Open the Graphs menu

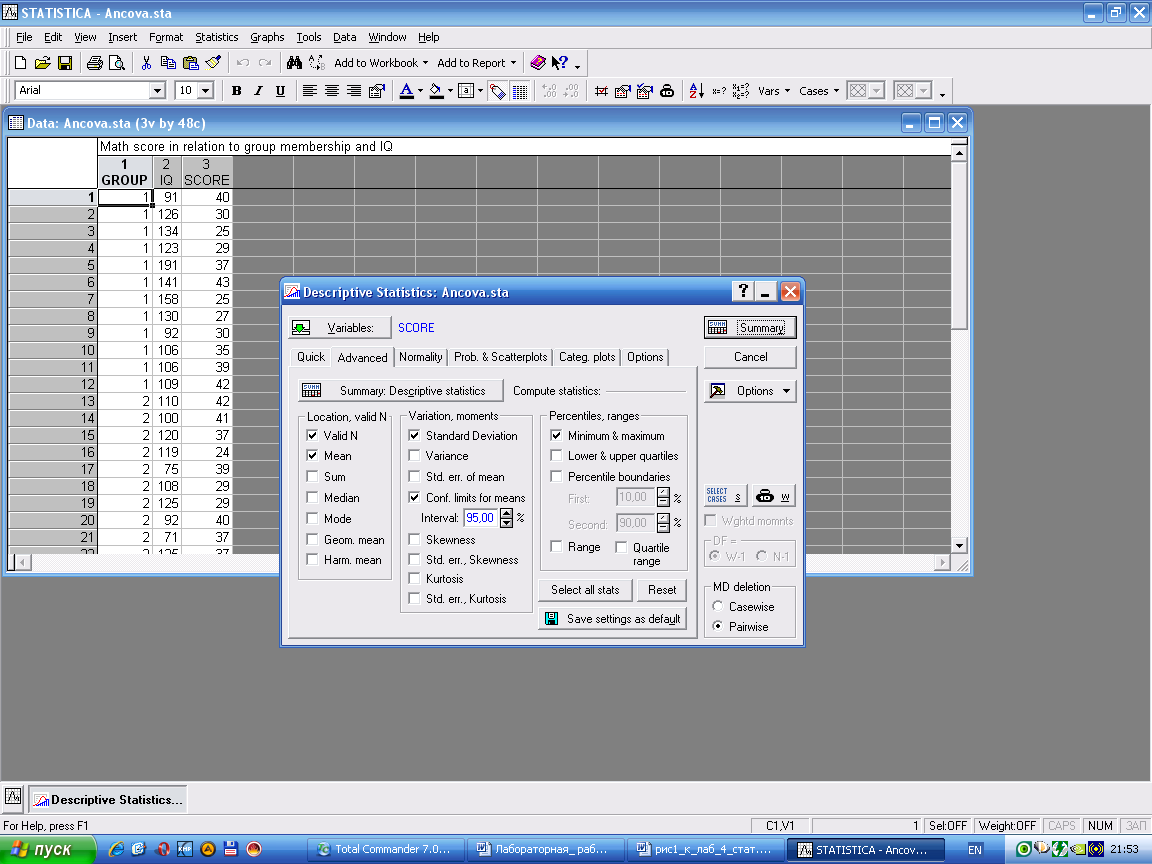(267, 37)
